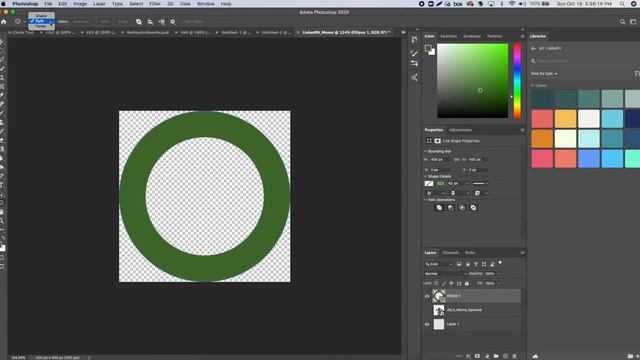Click the Libraries search field
Viewport: 640px width, 360px height.
(584, 61)
